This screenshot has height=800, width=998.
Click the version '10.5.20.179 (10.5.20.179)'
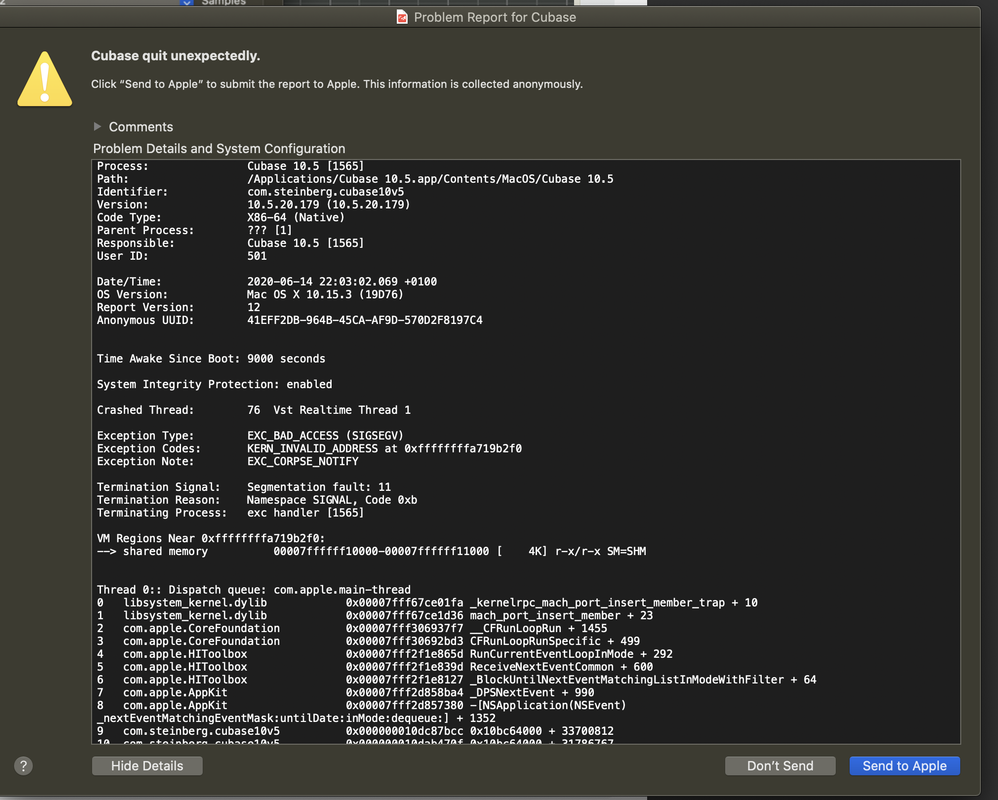328,204
